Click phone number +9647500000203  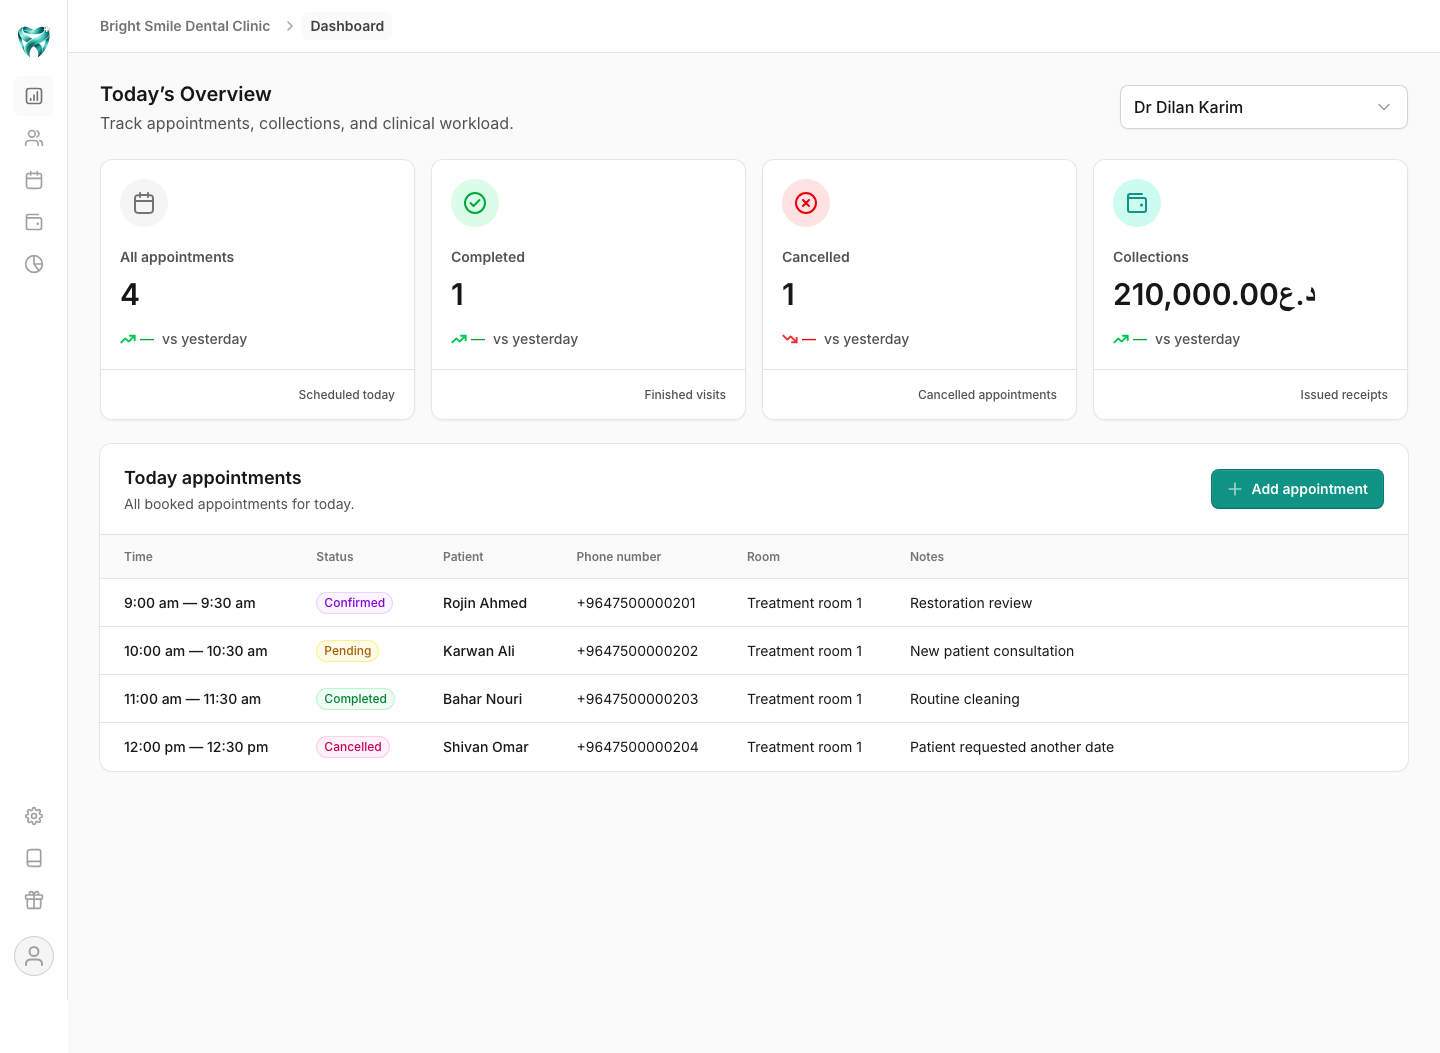pyautogui.click(x=637, y=699)
